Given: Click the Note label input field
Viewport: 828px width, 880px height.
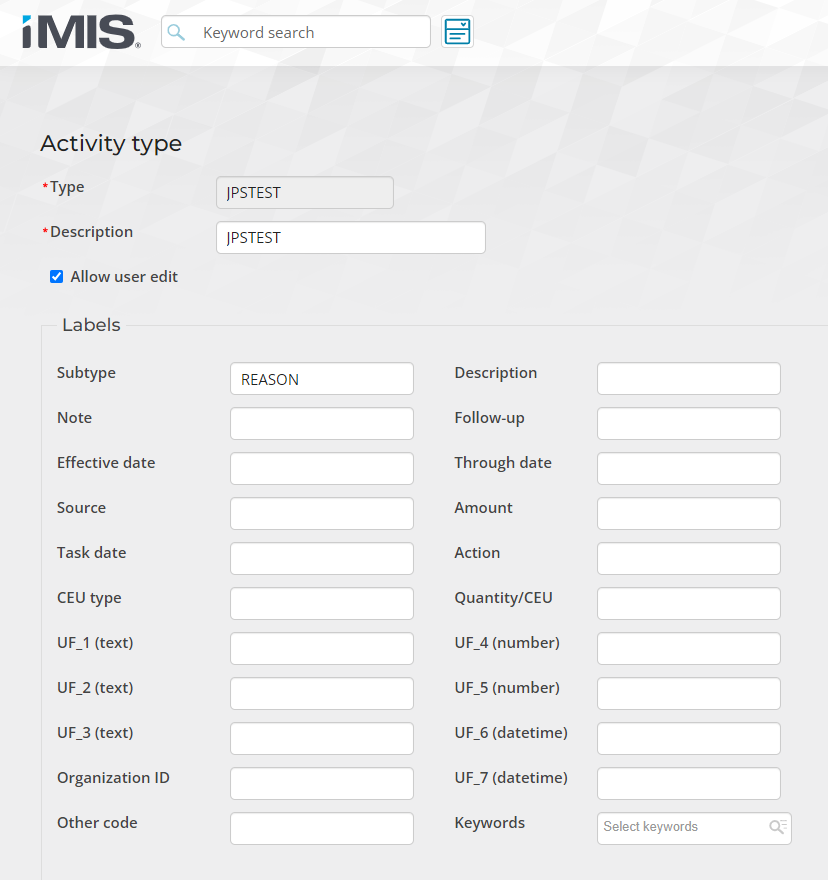Looking at the screenshot, I should coord(321,424).
